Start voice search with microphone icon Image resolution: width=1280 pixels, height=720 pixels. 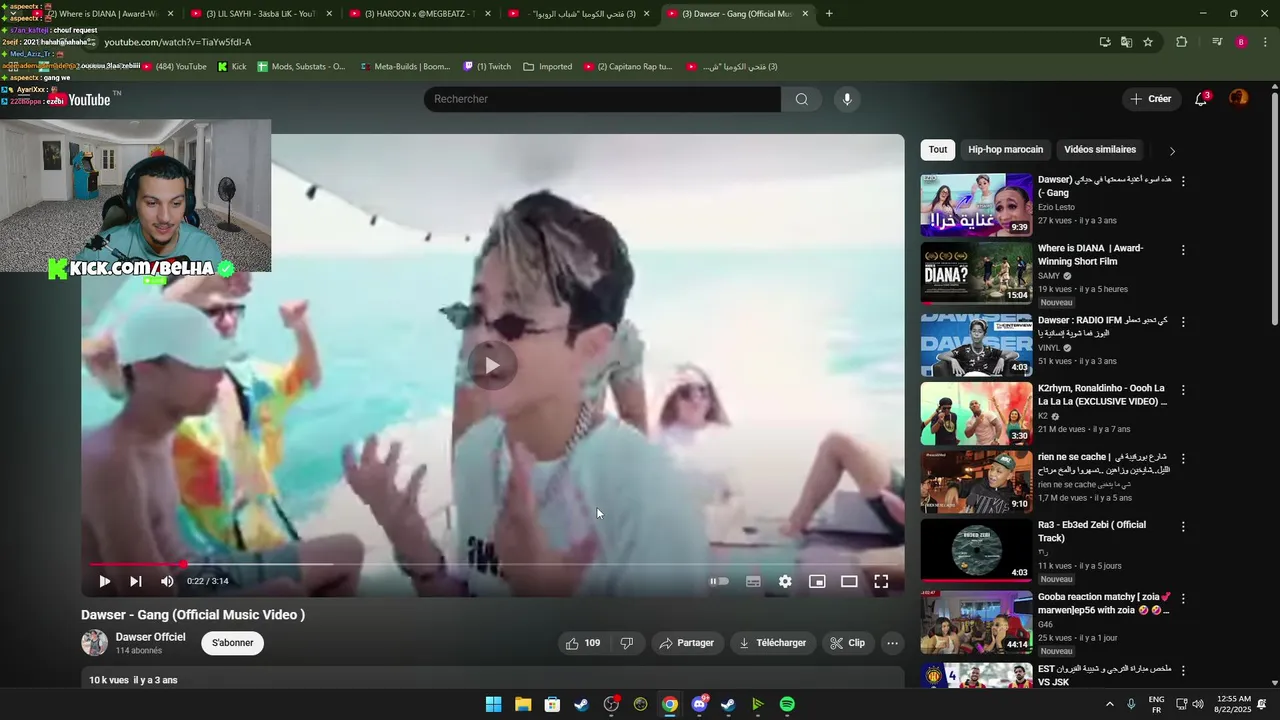coord(847,99)
